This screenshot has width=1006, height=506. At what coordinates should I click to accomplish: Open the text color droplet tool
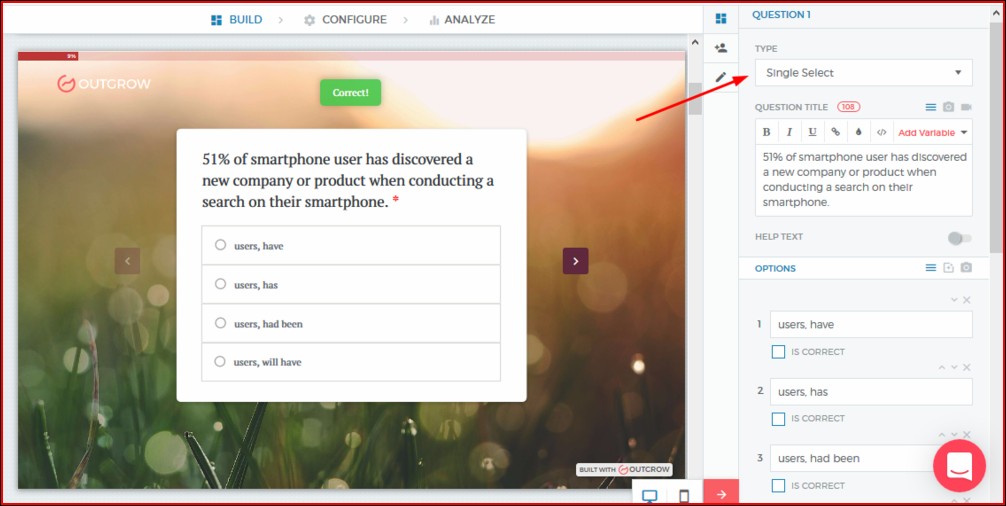858,132
